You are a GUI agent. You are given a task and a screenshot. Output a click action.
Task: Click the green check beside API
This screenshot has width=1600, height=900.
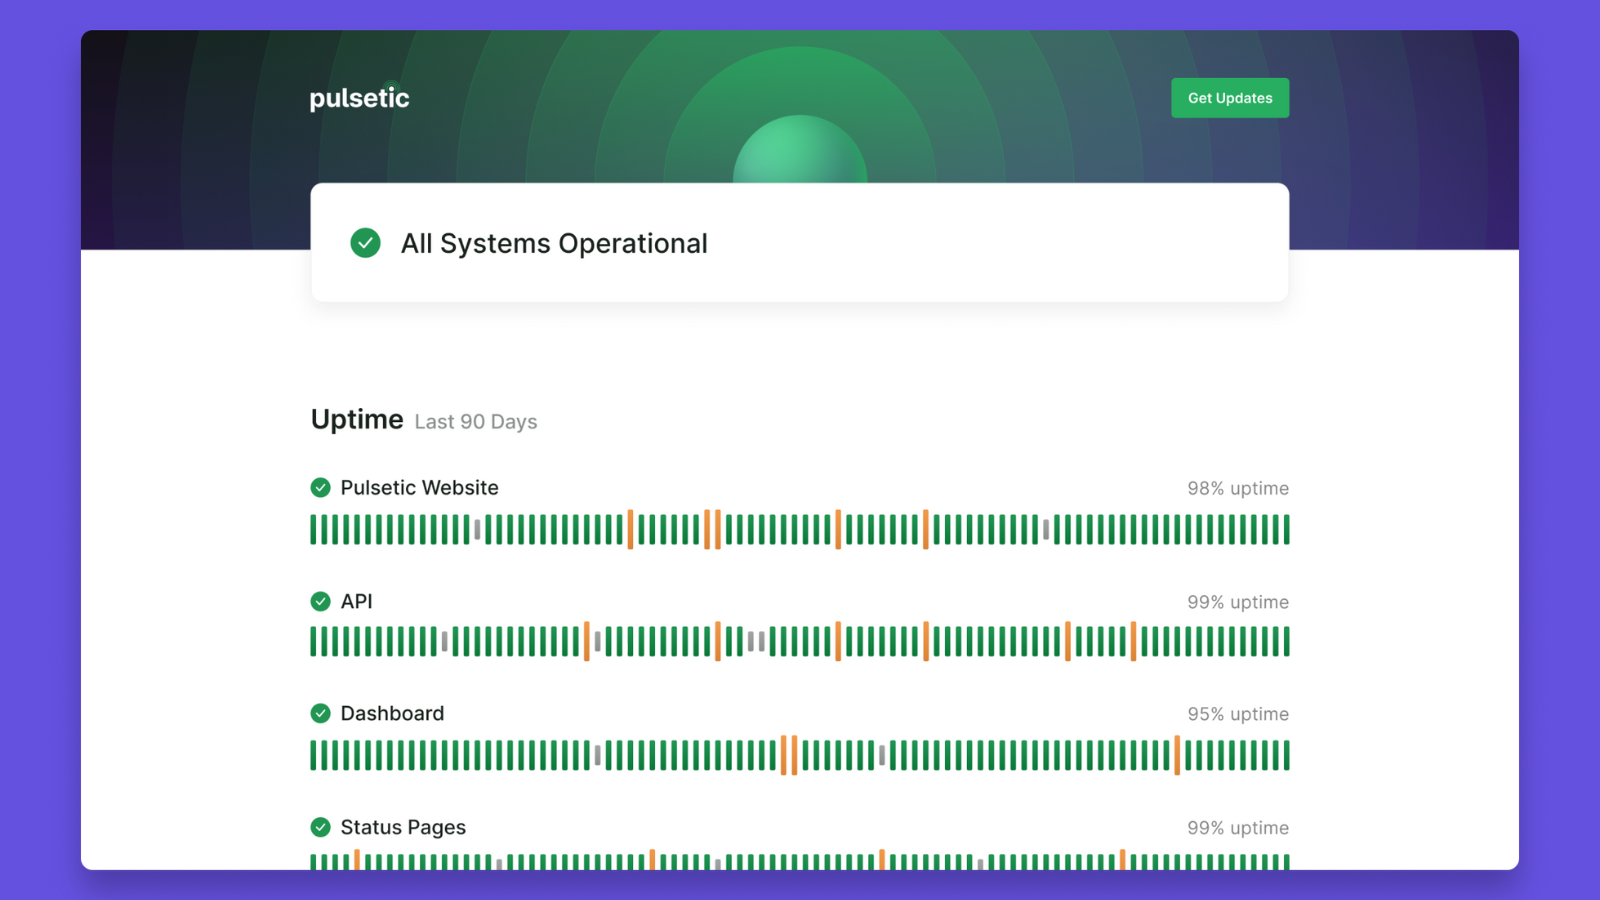coord(320,601)
